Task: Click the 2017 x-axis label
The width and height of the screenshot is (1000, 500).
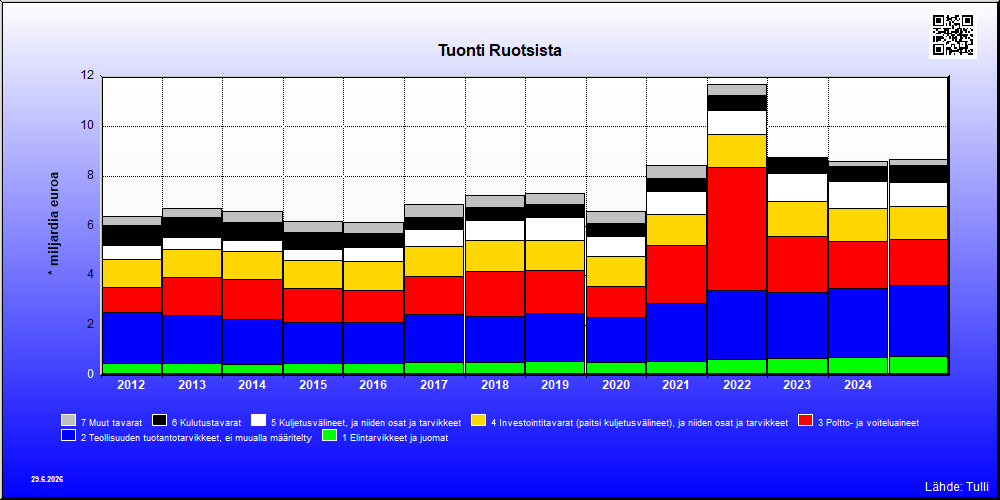Action: coord(434,385)
